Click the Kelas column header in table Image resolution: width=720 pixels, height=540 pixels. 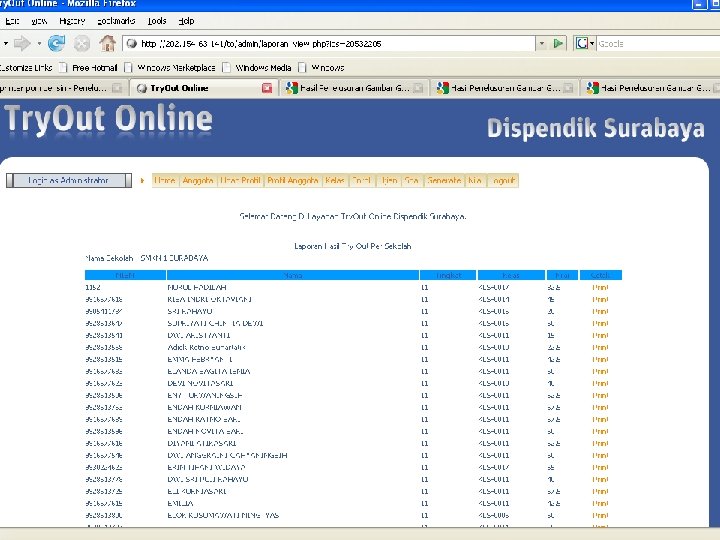[511, 275]
